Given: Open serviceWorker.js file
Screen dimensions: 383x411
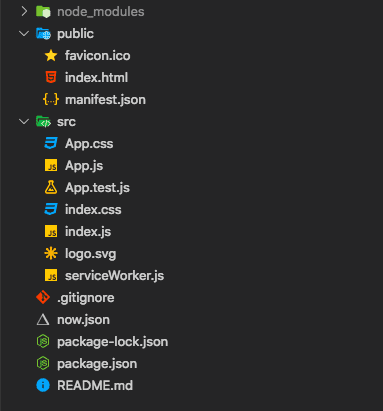Looking at the screenshot, I should click(x=114, y=276).
